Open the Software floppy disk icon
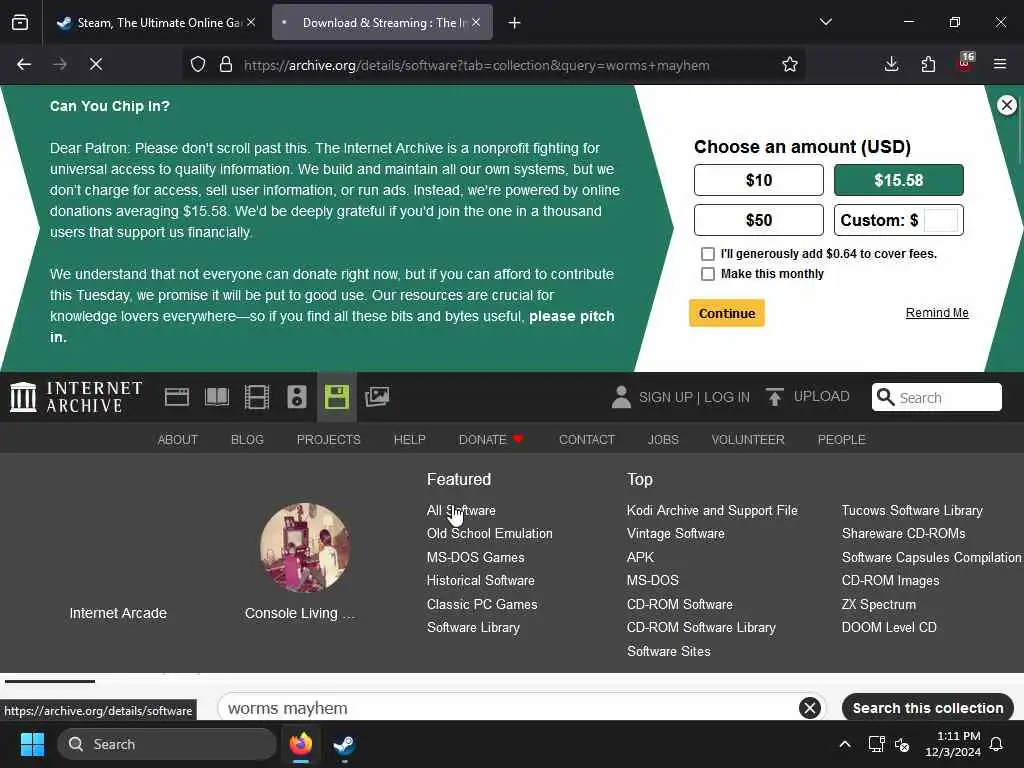The height and width of the screenshot is (768, 1024). click(x=337, y=397)
